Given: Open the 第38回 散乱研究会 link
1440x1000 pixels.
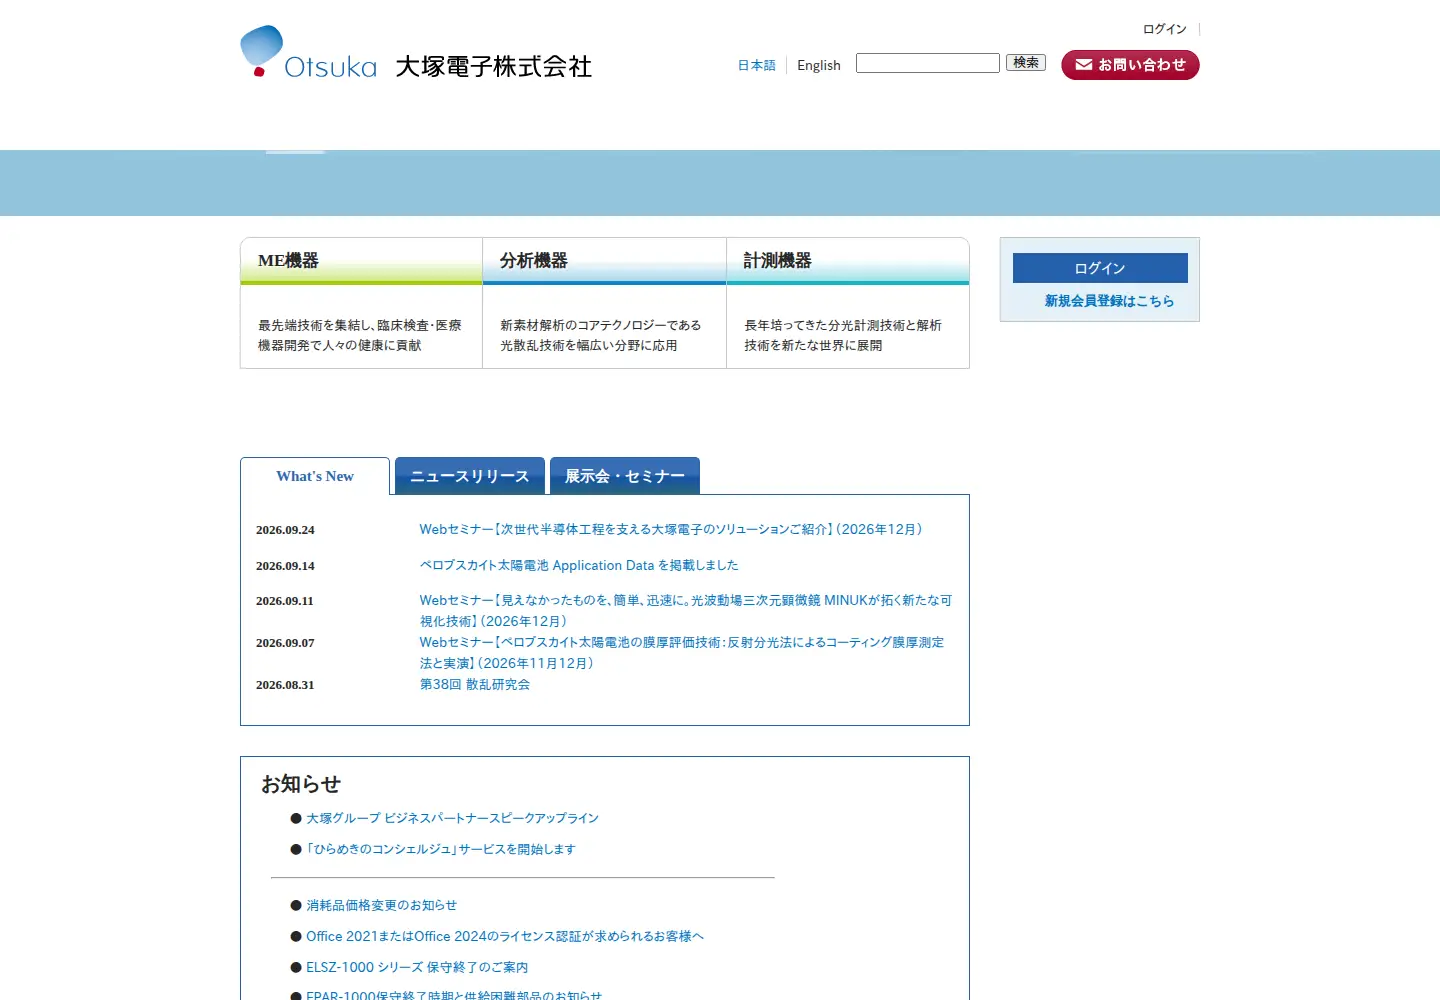Looking at the screenshot, I should tap(475, 685).
